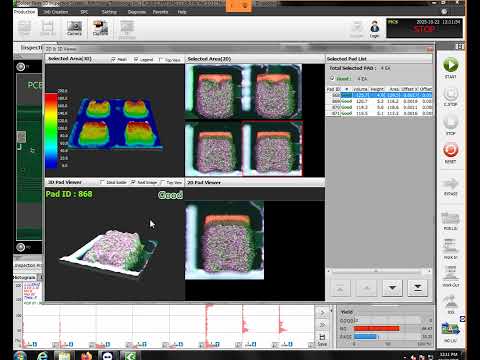Toggle Top View checkbox in 3D Pad Viewer
Screen dimensions: 480x360
click(x=162, y=182)
